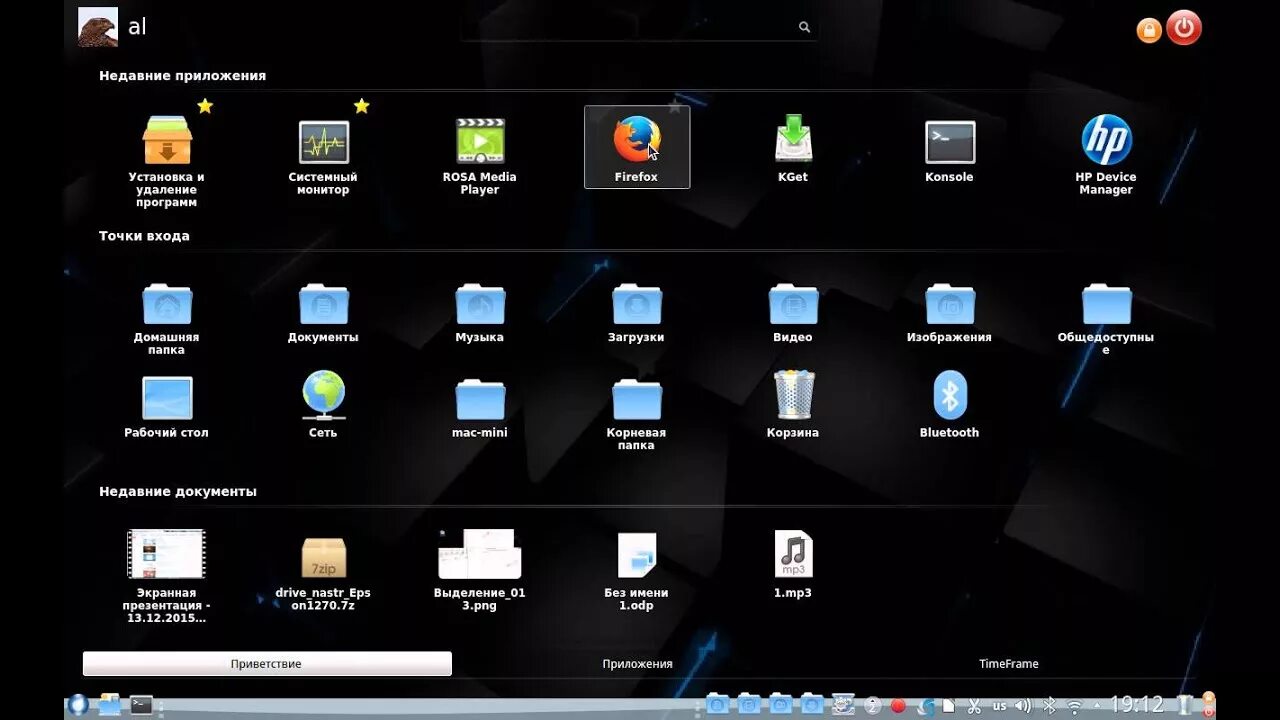This screenshot has height=720, width=1280.
Task: Open the Документы folder
Action: pos(323,313)
